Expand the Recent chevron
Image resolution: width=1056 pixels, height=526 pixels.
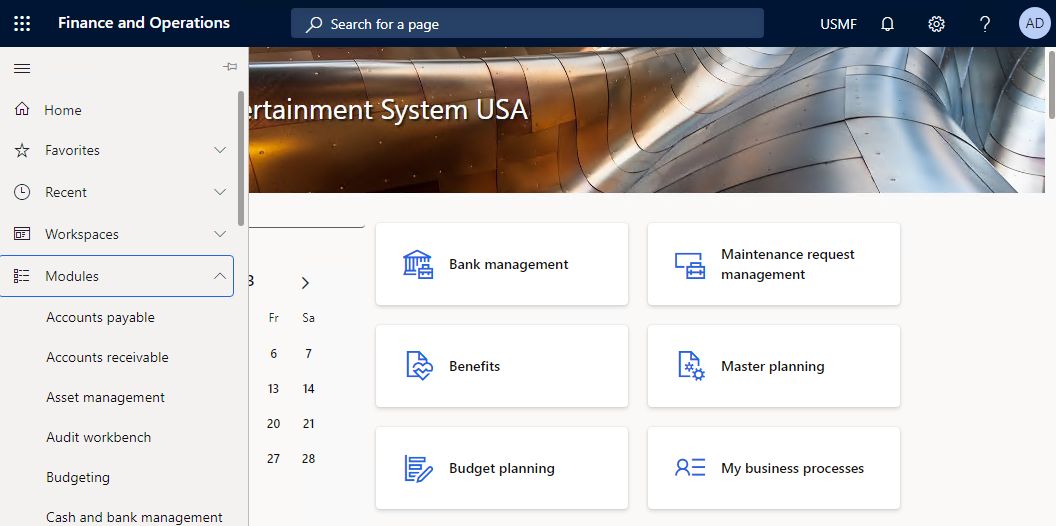[x=220, y=192]
